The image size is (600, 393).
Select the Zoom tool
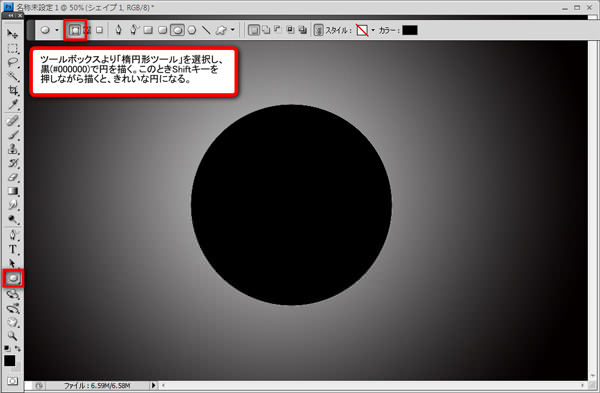[x=13, y=336]
